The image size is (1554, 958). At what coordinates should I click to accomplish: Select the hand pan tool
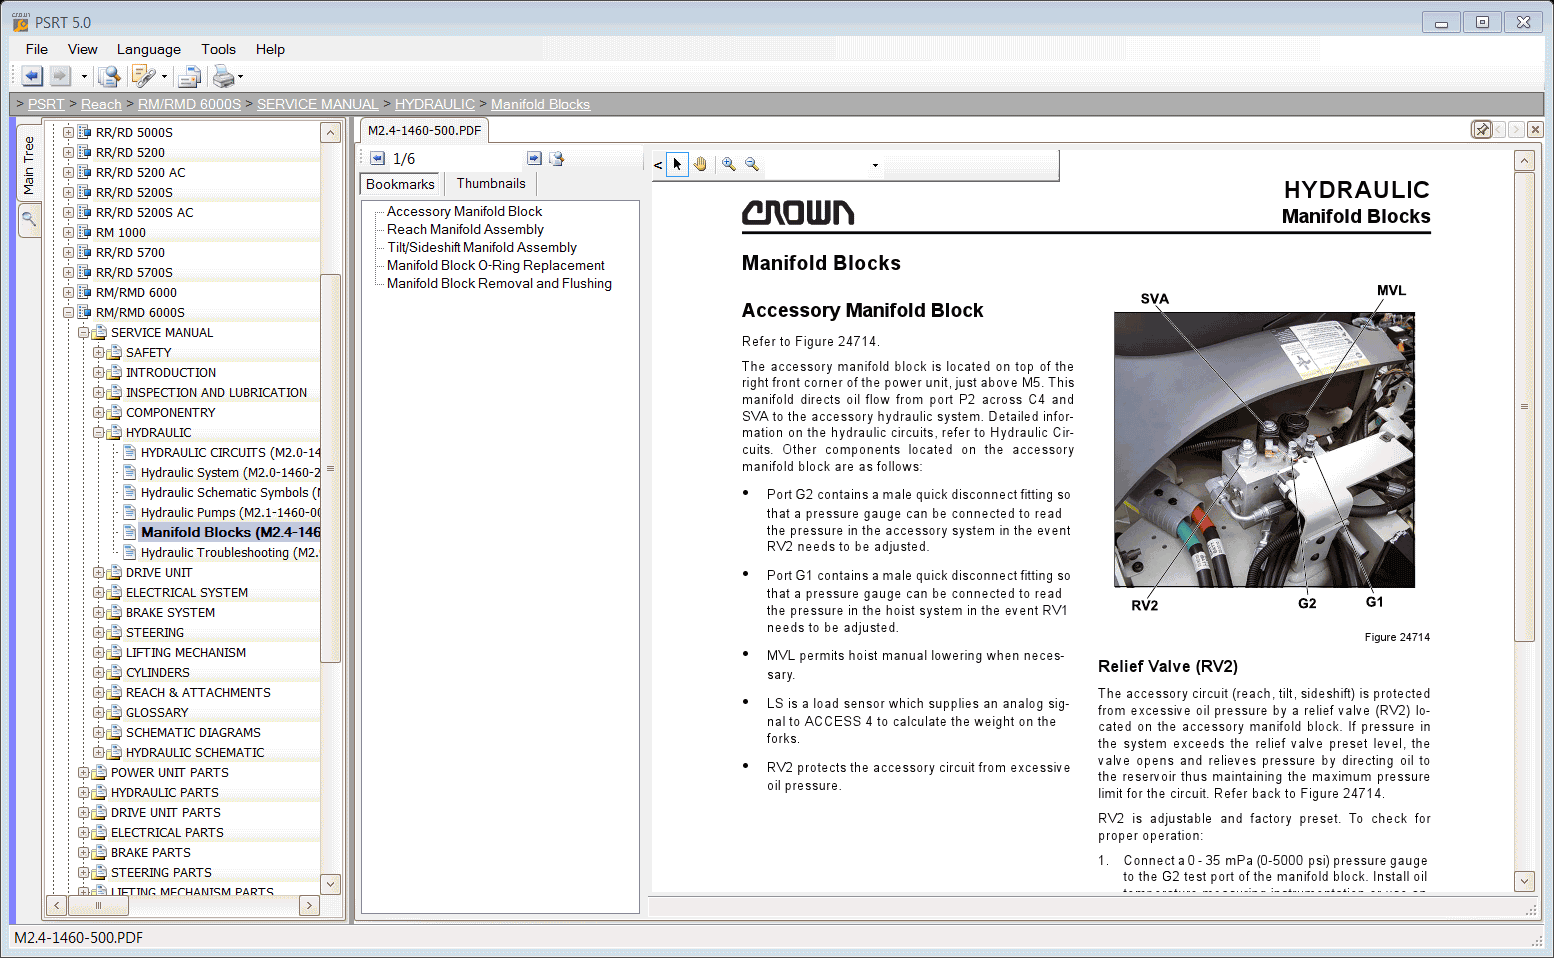701,164
